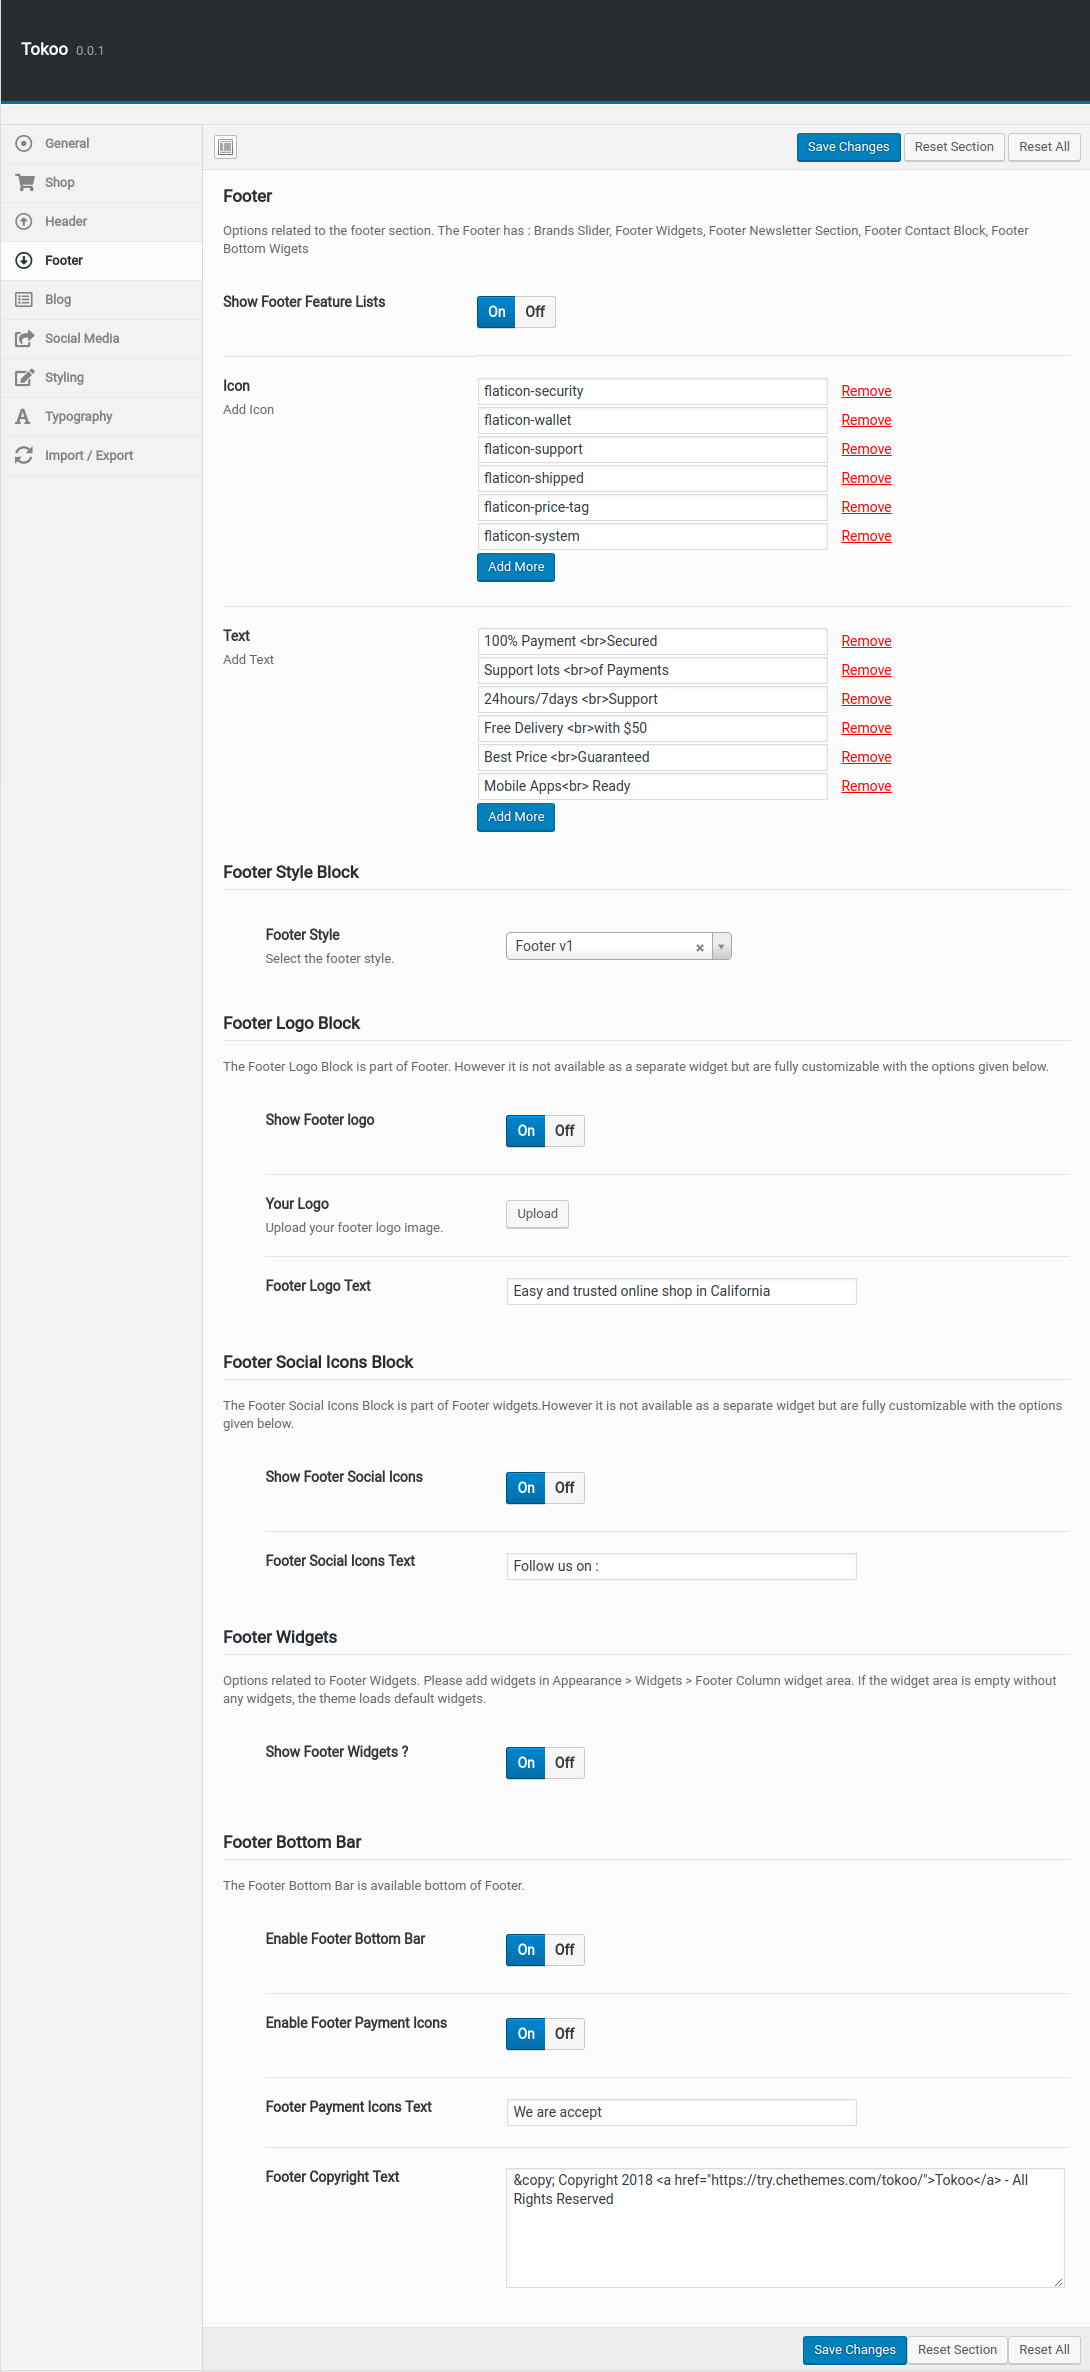Remove the 100% Payment Secured text
Viewport: 1090px width, 2372px height.
(x=866, y=641)
